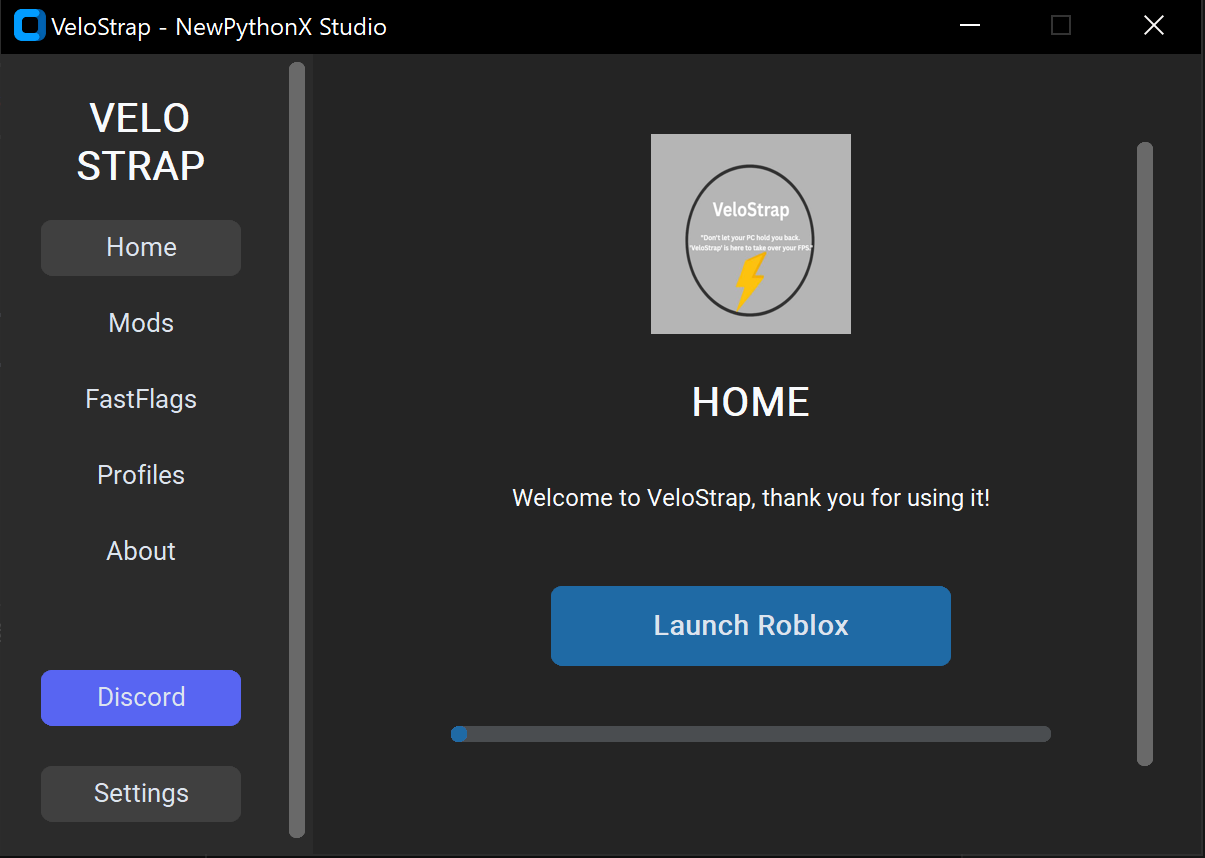This screenshot has width=1205, height=858.
Task: Open the About page
Action: 141,552
